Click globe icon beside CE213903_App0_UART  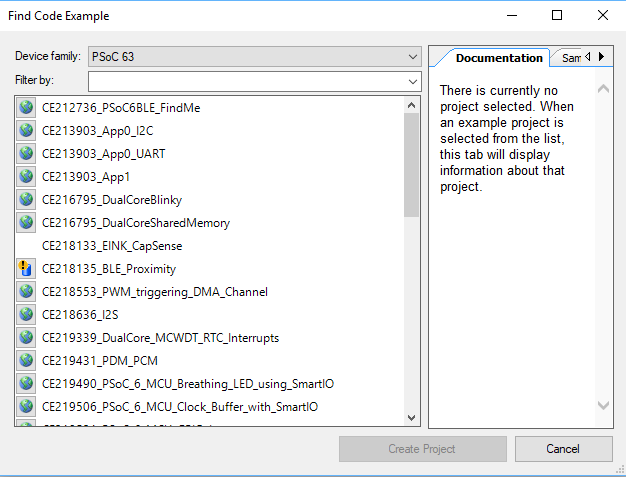26,153
